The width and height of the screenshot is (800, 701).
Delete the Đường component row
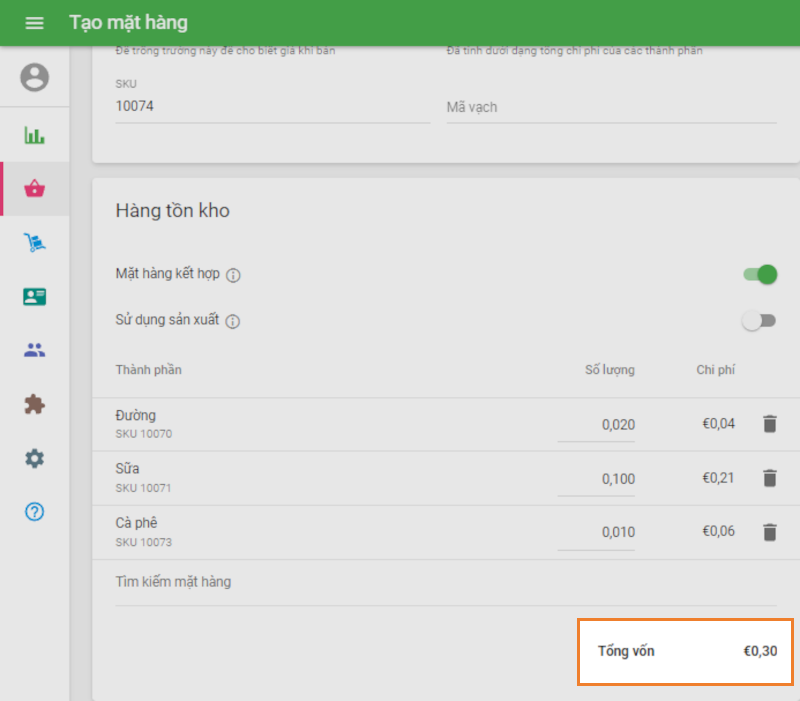pyautogui.click(x=769, y=424)
